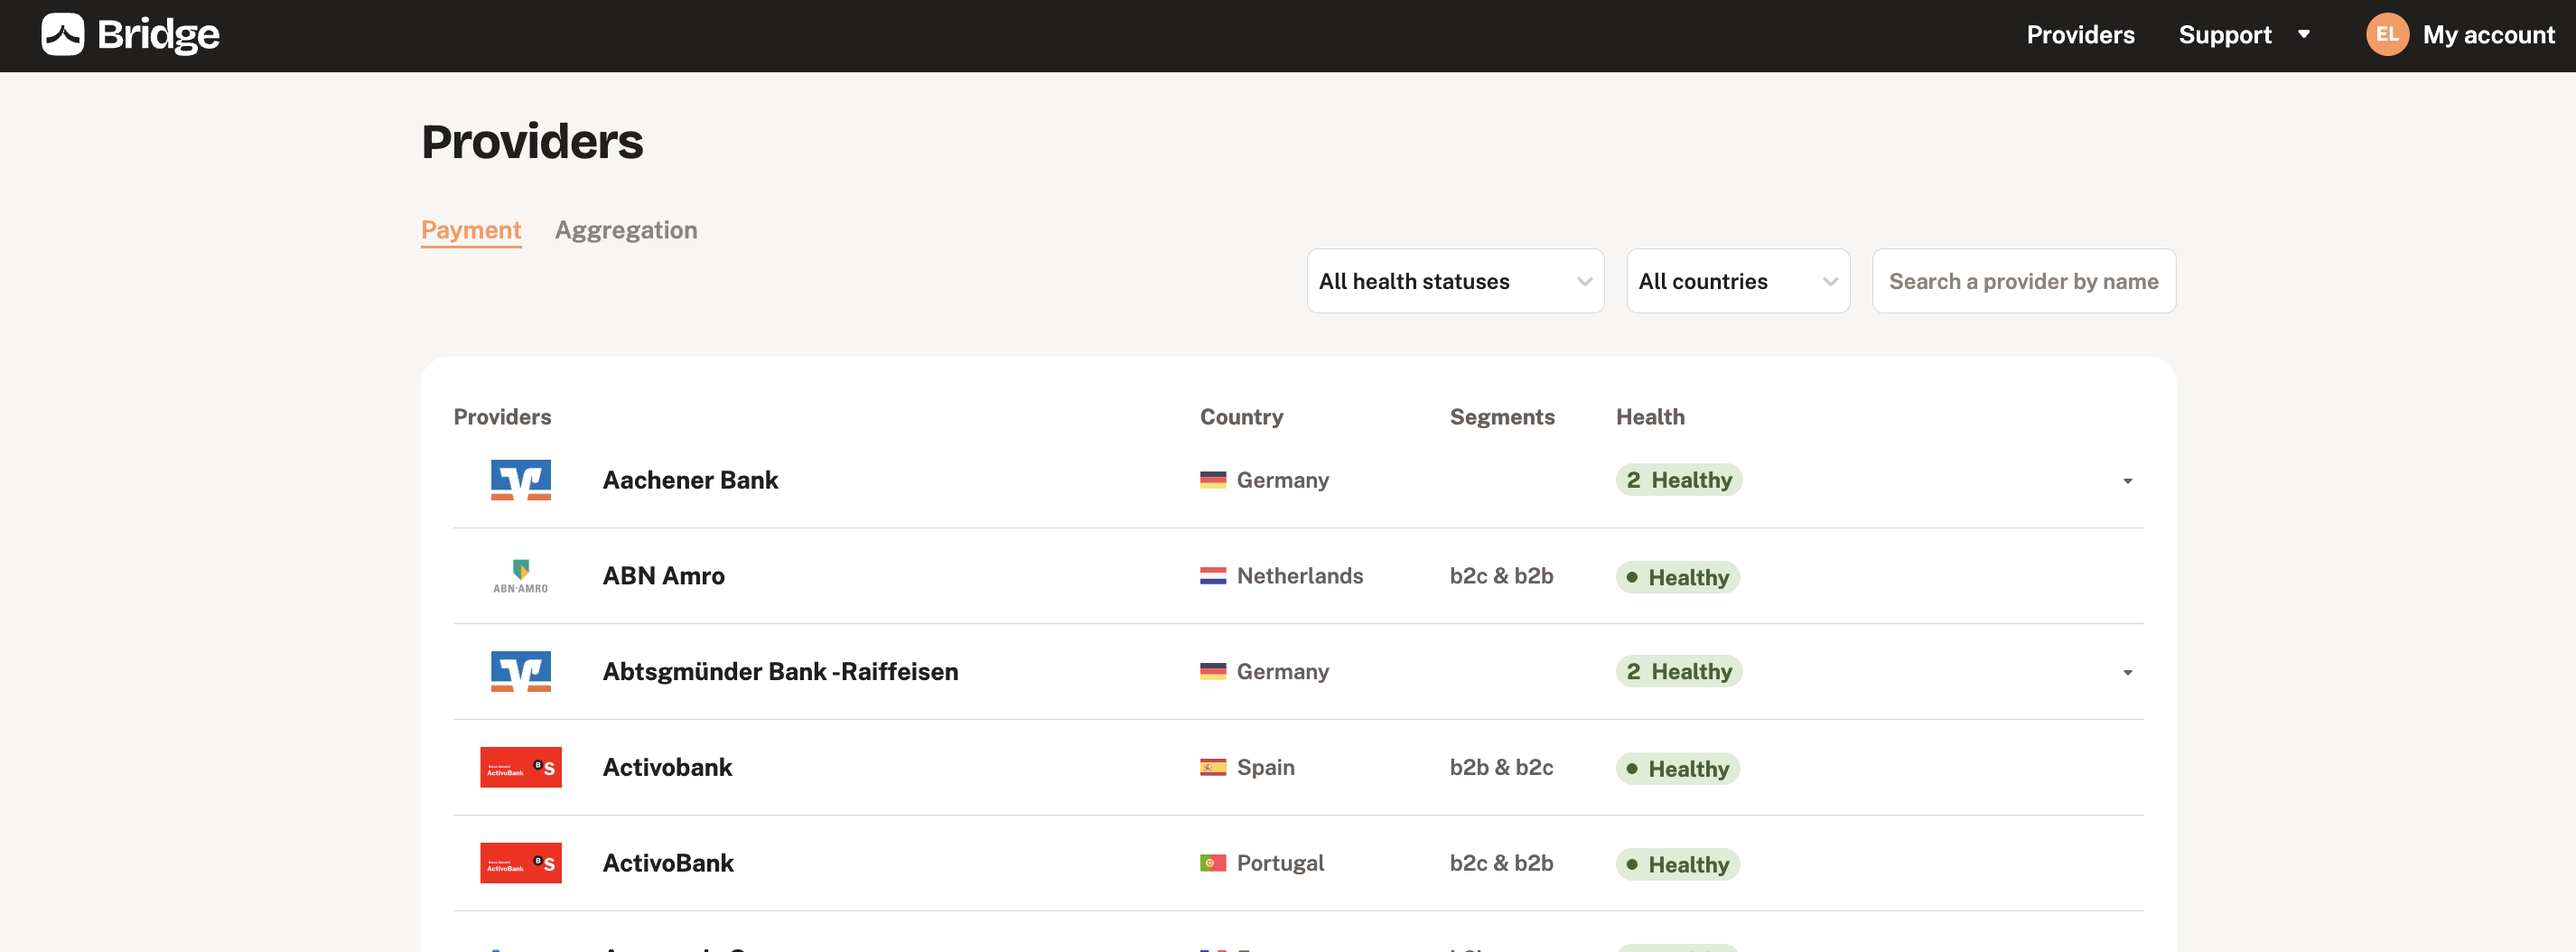Viewport: 2576px width, 952px height.
Task: Click the Spain flag icon
Action: pos(1212,767)
